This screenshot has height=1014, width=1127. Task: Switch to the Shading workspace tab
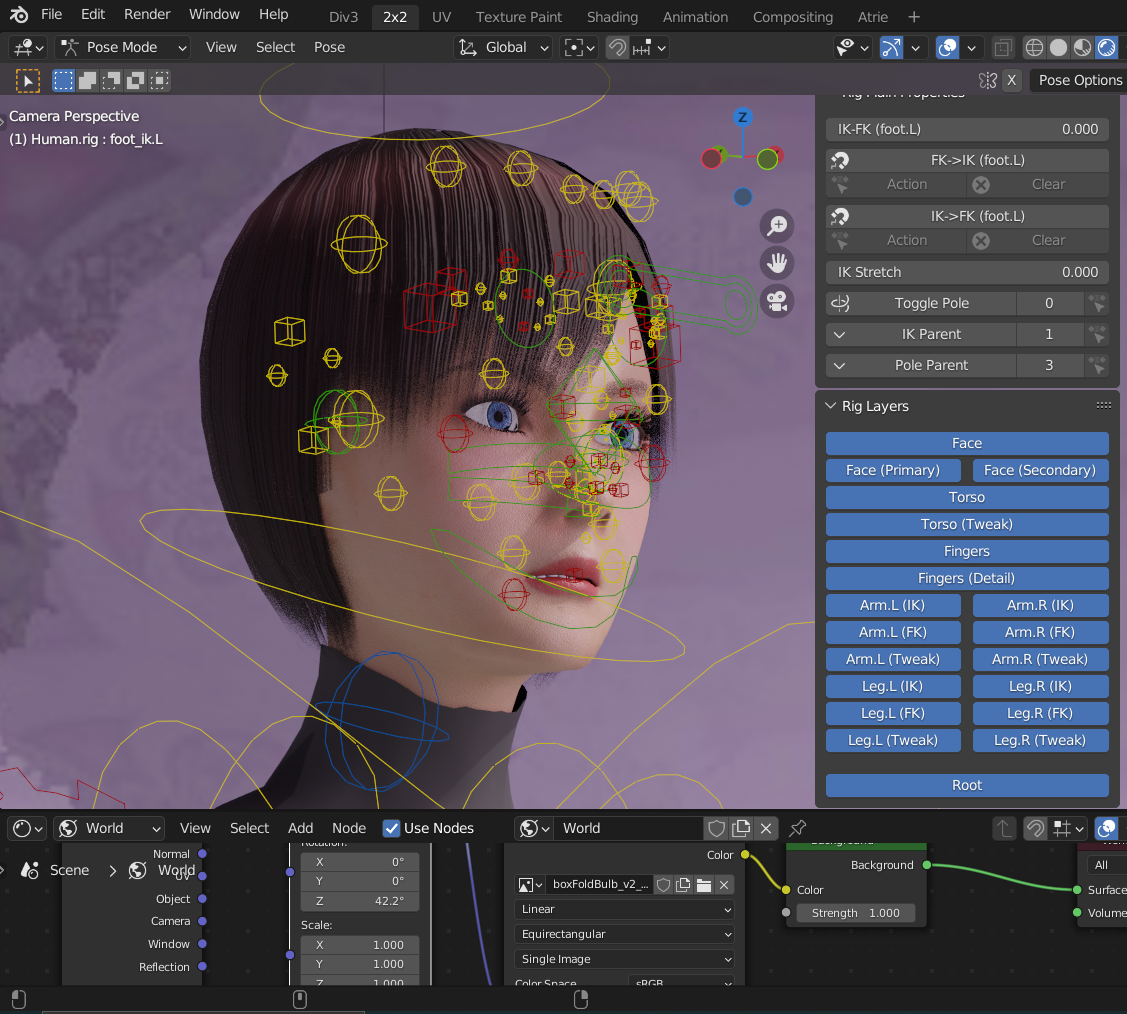(612, 16)
